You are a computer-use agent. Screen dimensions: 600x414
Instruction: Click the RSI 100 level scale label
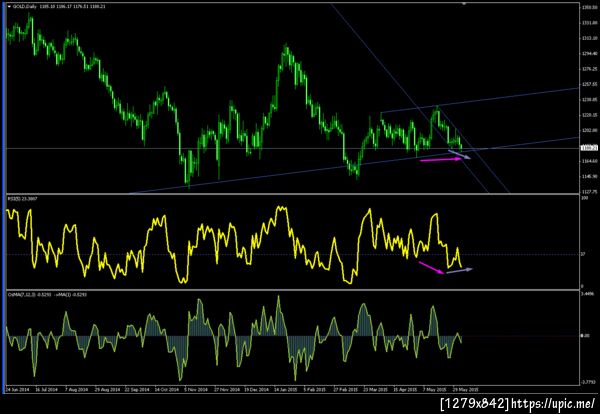pos(584,198)
